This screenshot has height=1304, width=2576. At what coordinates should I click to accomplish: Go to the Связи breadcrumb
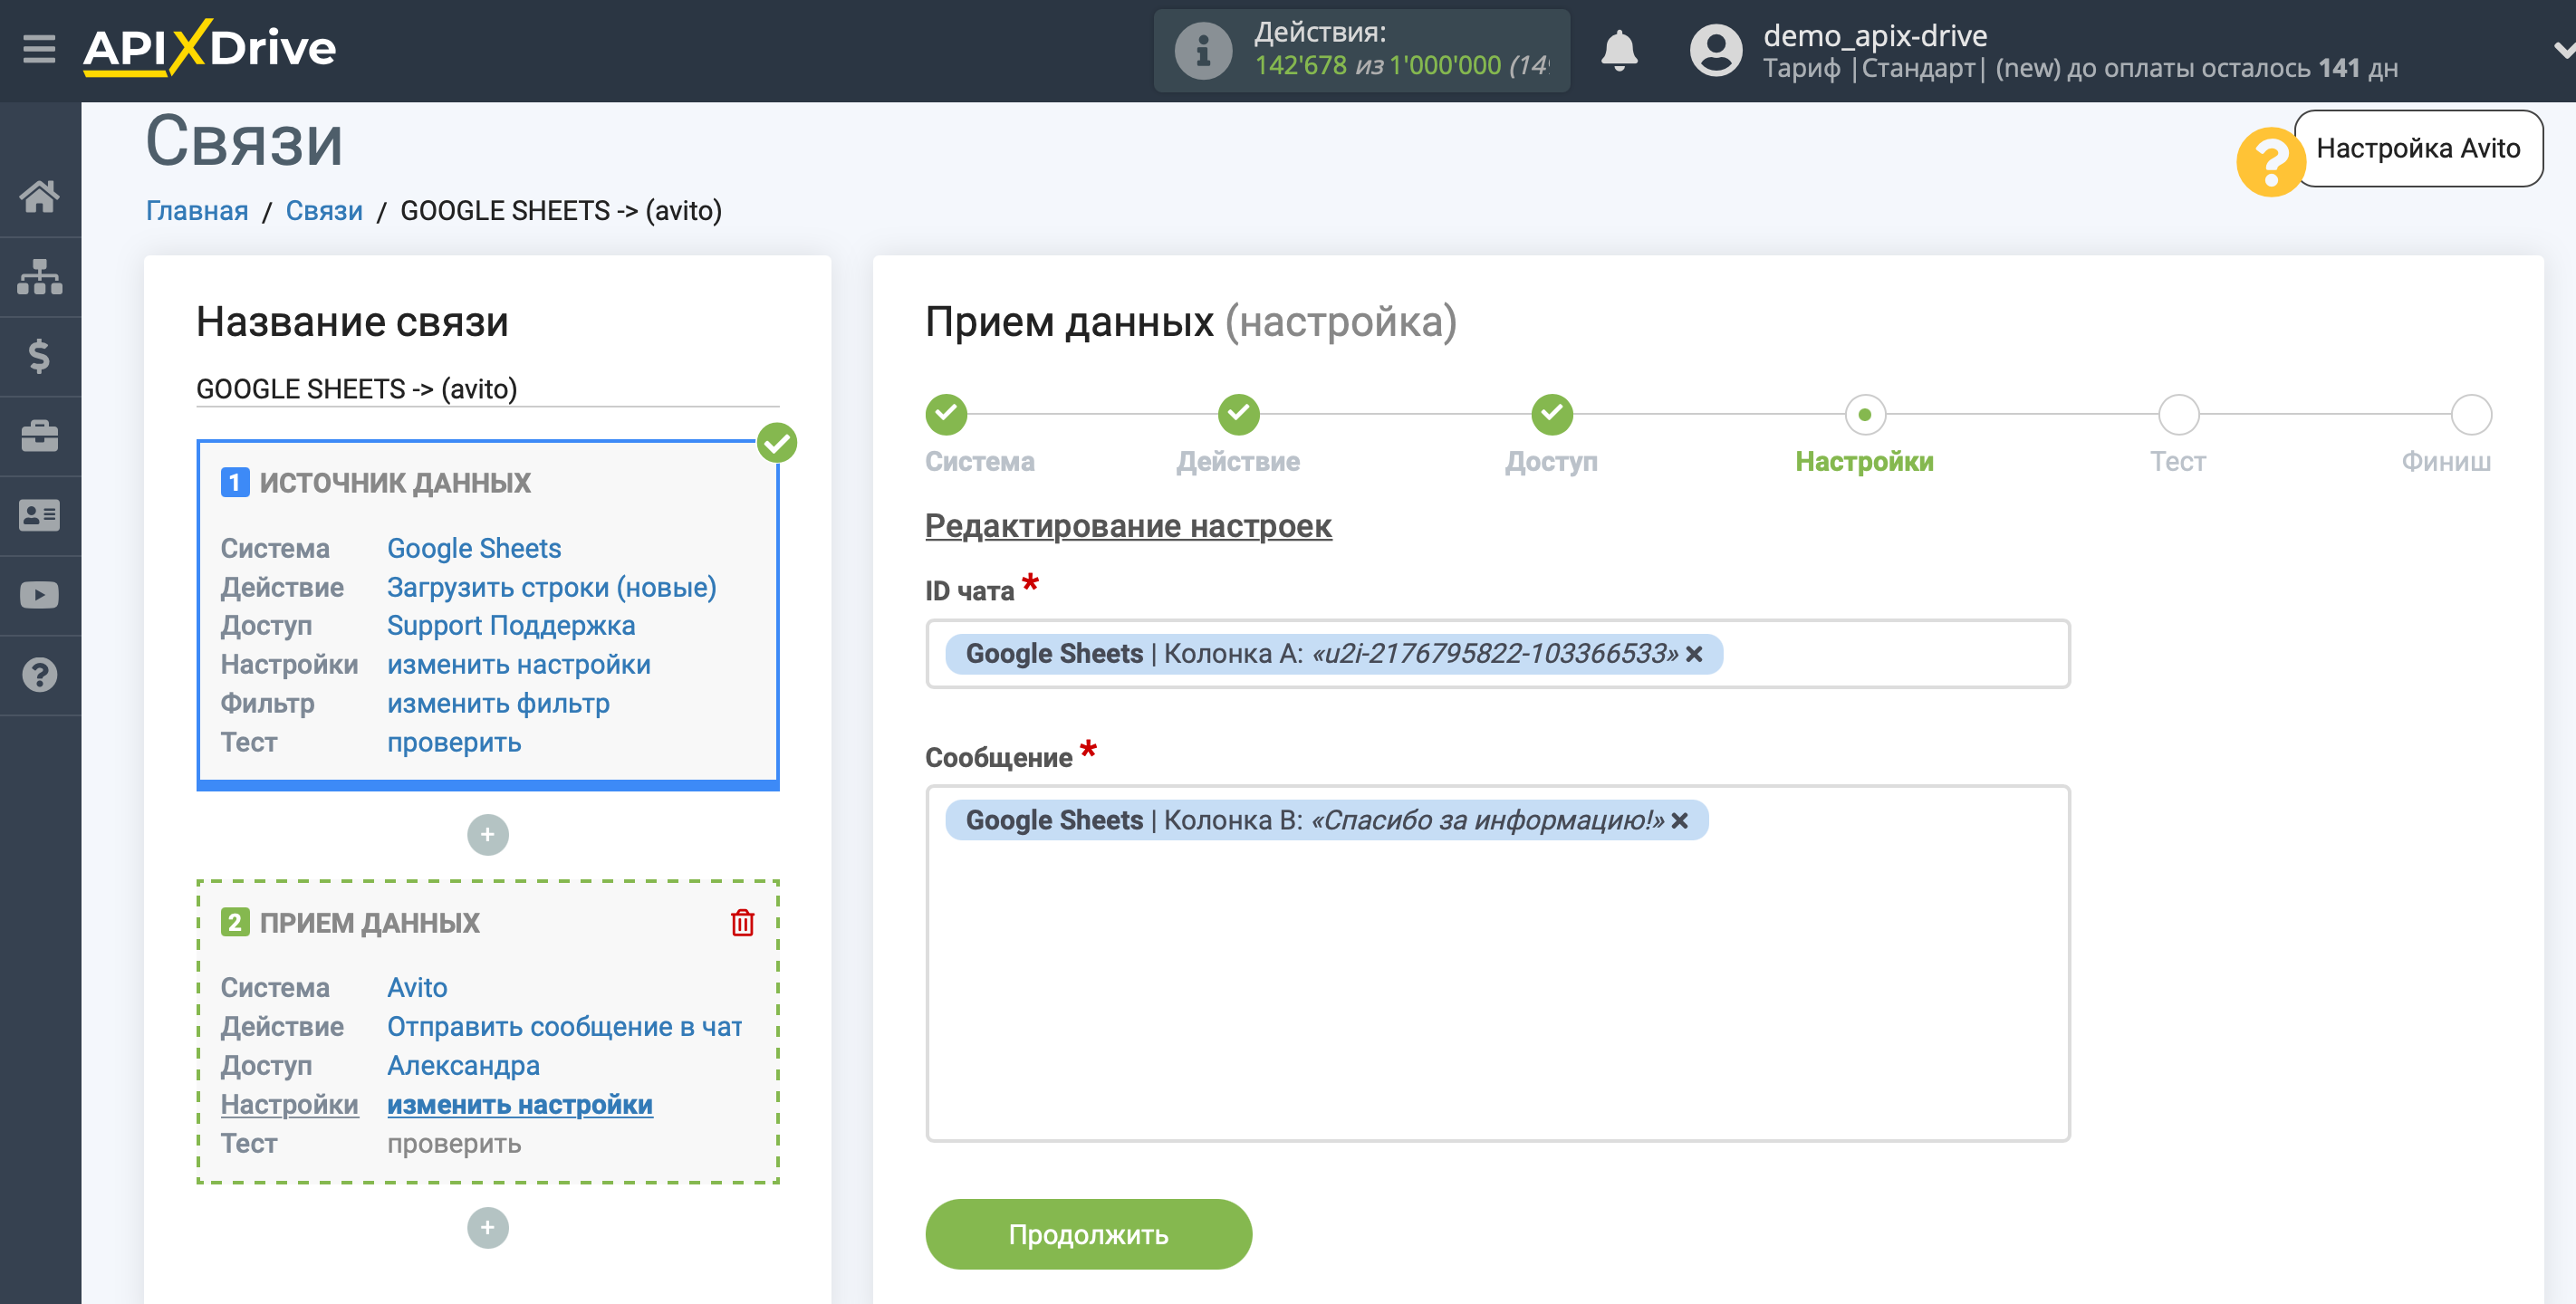[324, 210]
